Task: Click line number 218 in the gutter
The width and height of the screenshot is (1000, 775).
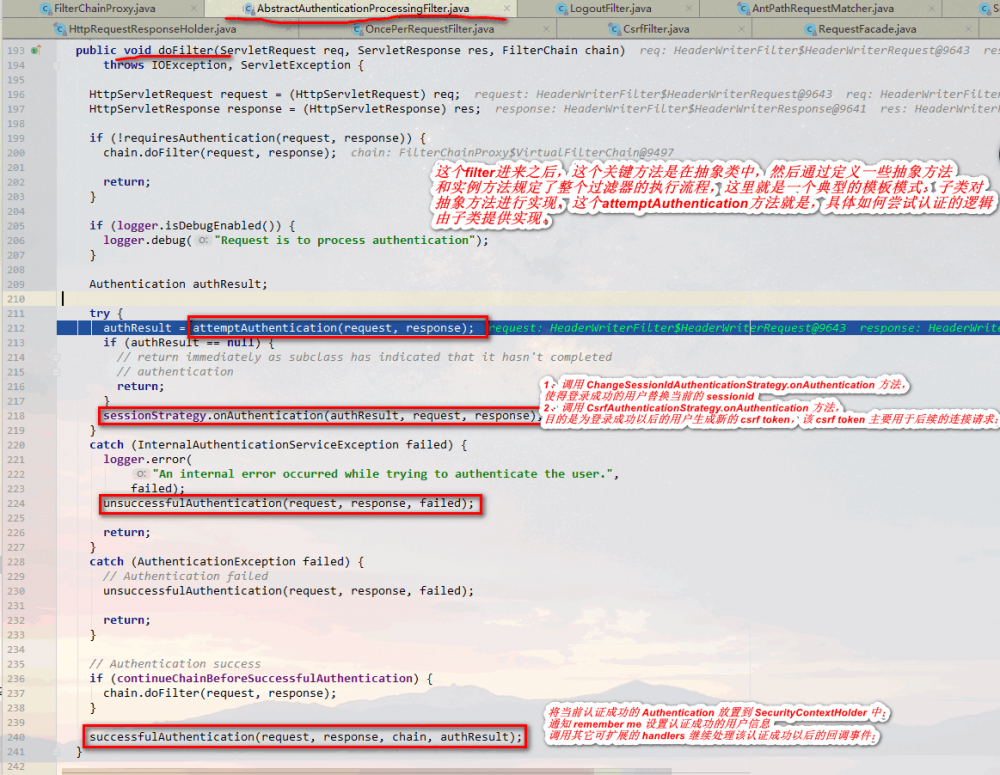Action: coord(16,416)
